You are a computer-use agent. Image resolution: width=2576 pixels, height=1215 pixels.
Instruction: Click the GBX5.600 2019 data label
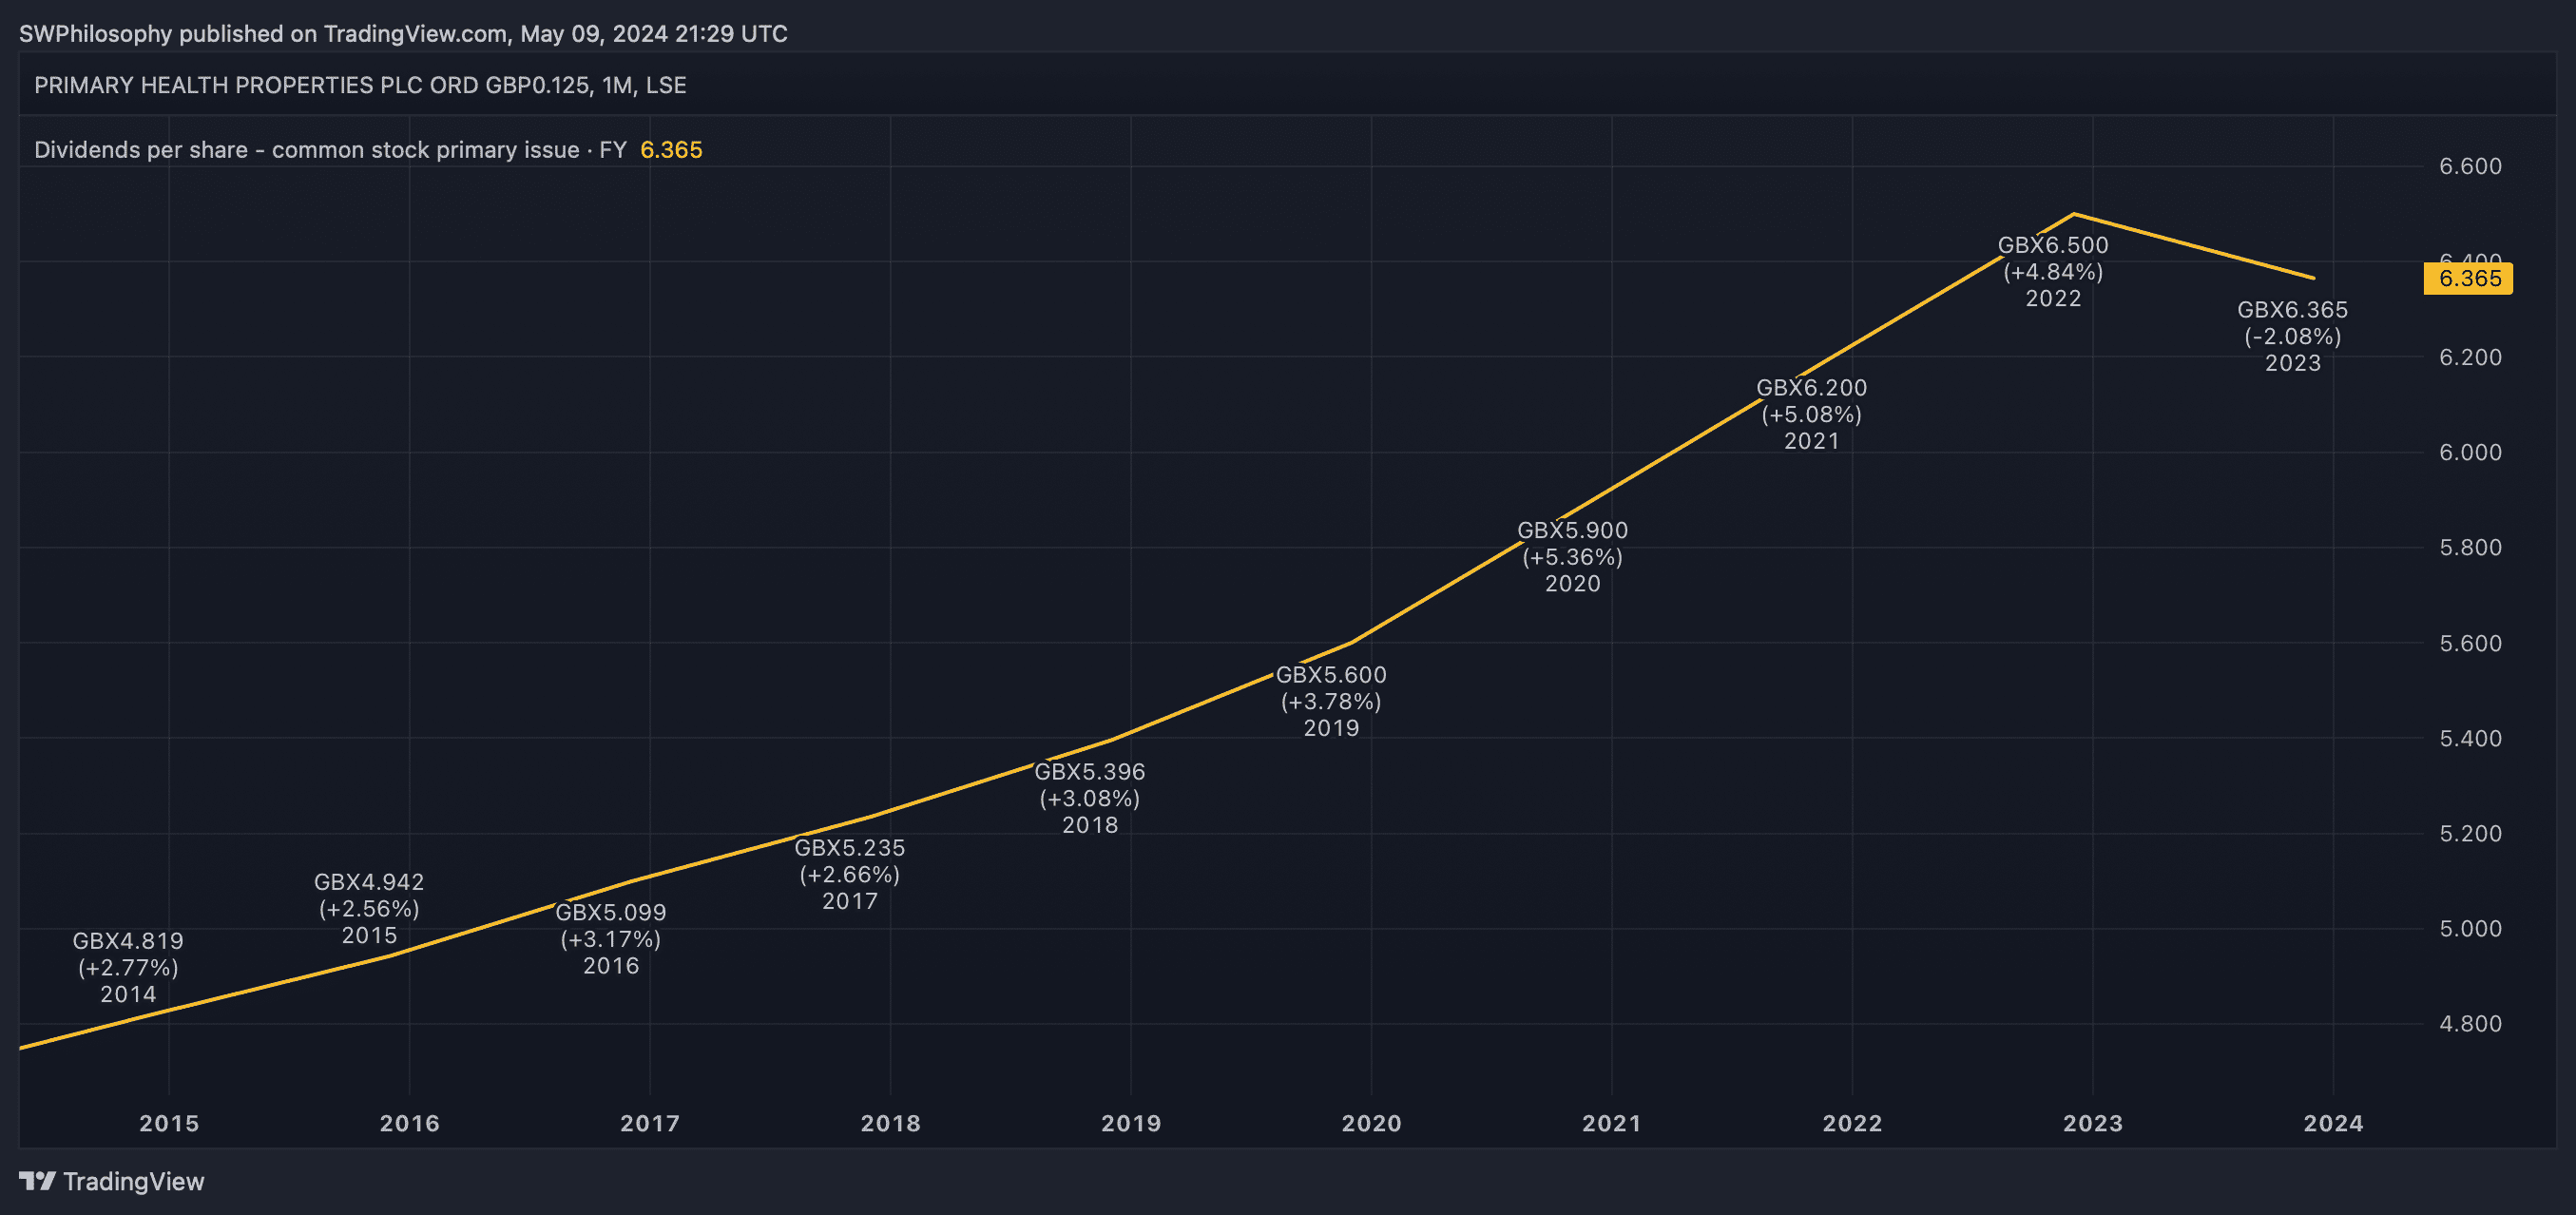(1331, 701)
